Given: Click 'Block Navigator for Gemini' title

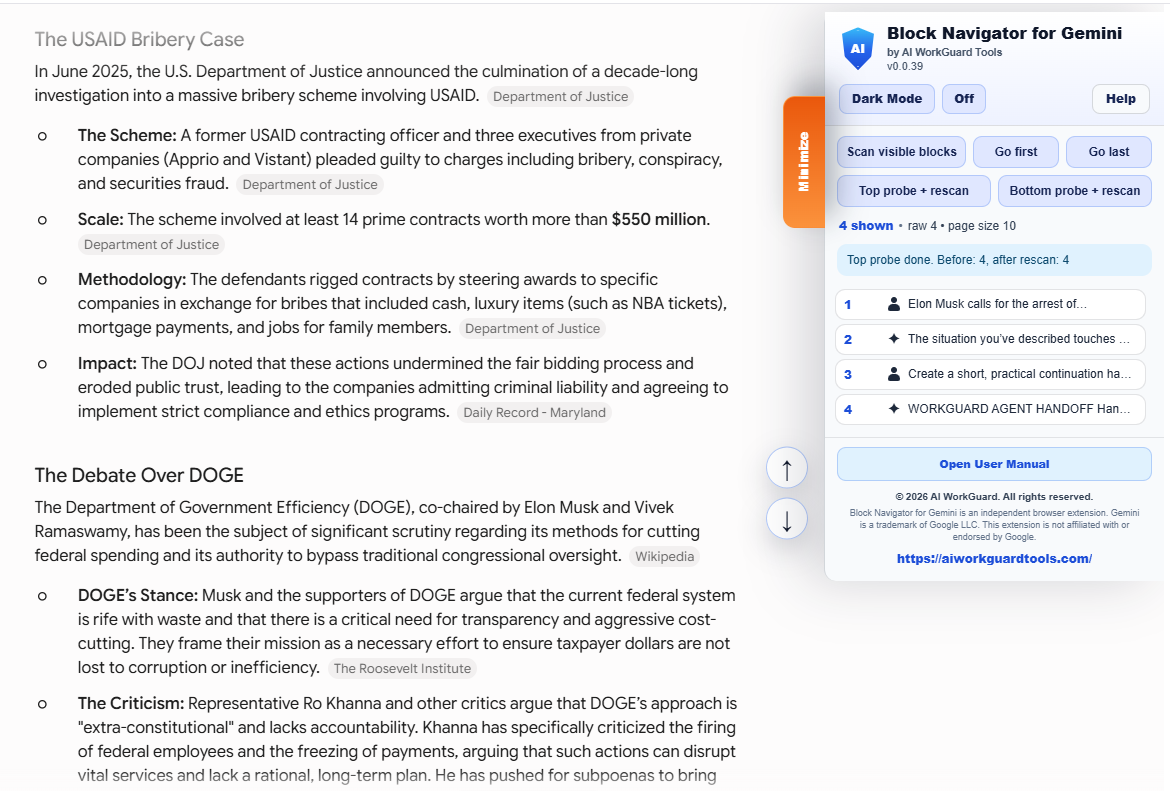Looking at the screenshot, I should (x=1004, y=33).
